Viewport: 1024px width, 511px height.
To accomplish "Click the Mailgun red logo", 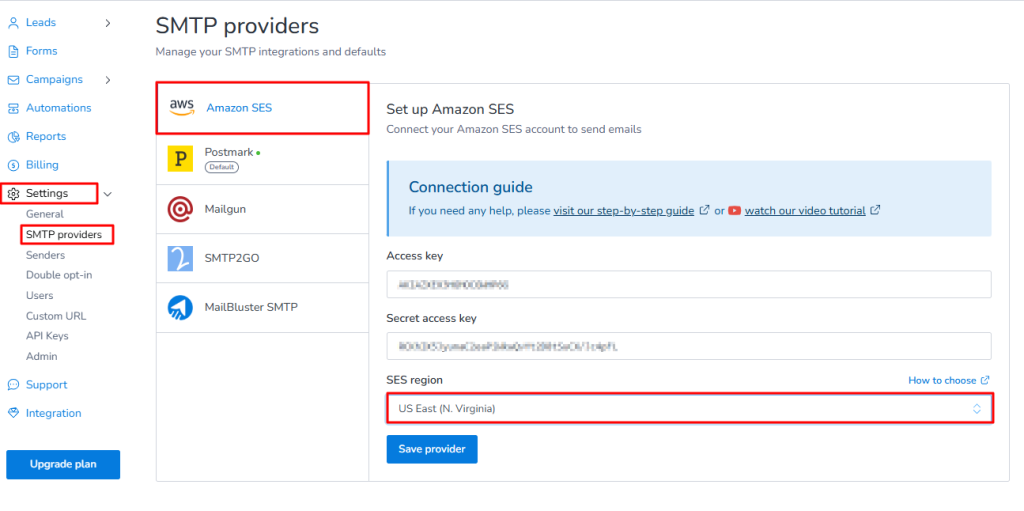I will tap(180, 209).
